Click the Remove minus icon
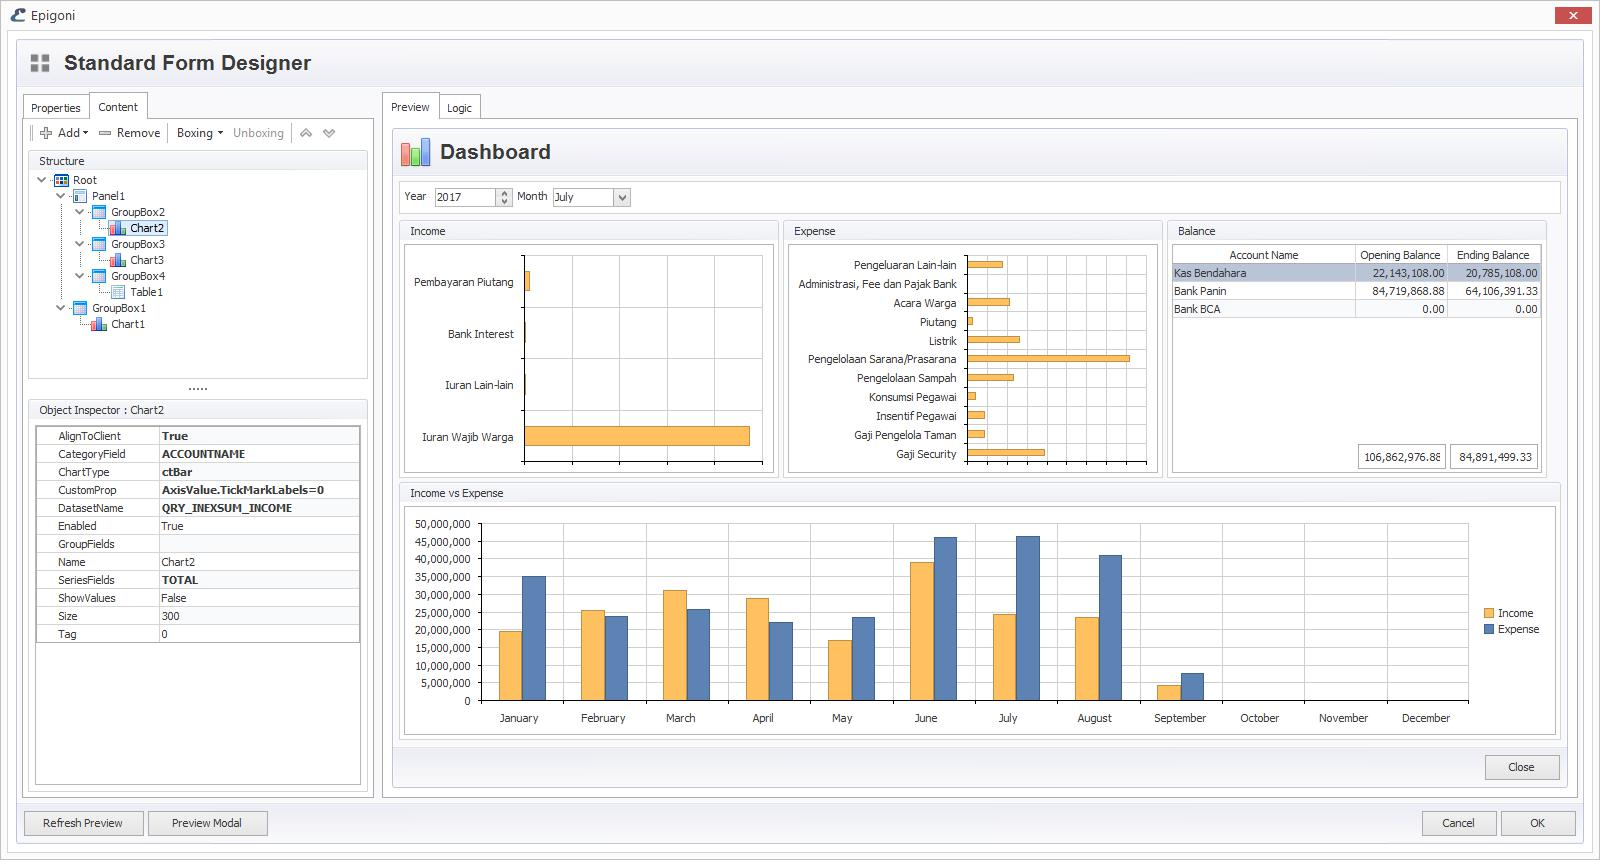This screenshot has width=1600, height=860. click(x=105, y=133)
